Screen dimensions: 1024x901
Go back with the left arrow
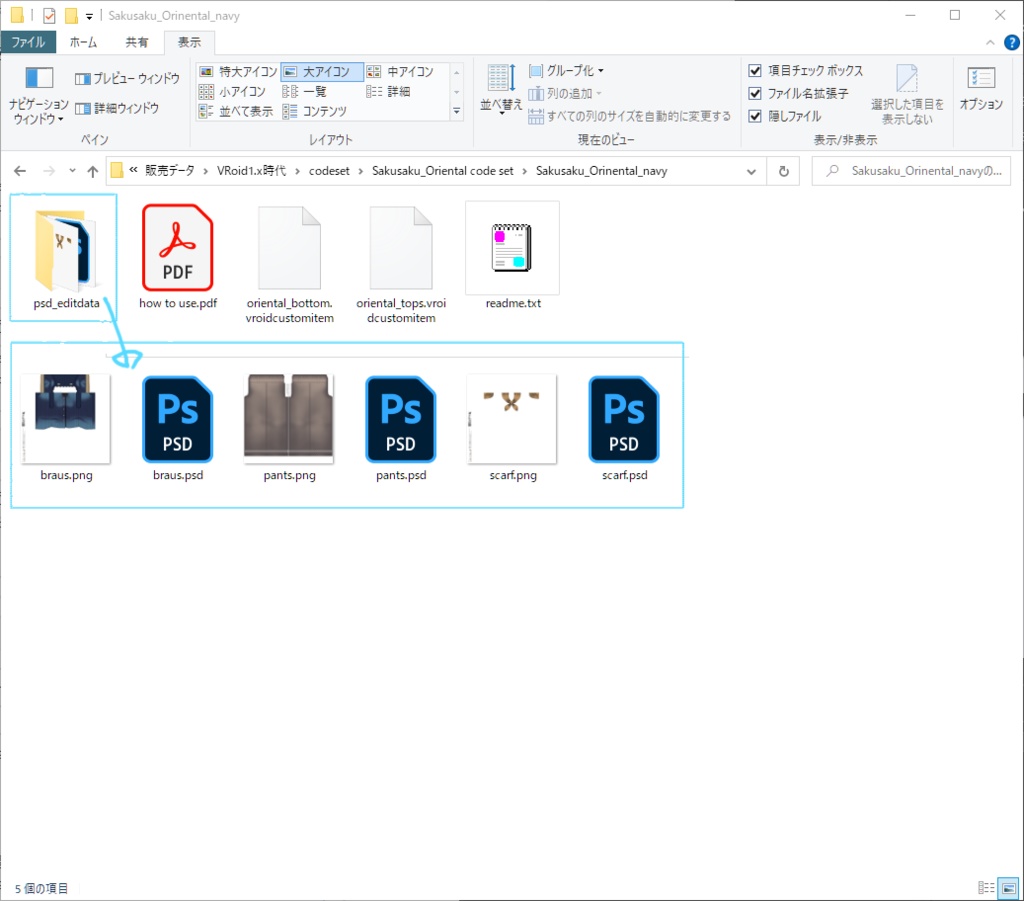pyautogui.click(x=20, y=171)
